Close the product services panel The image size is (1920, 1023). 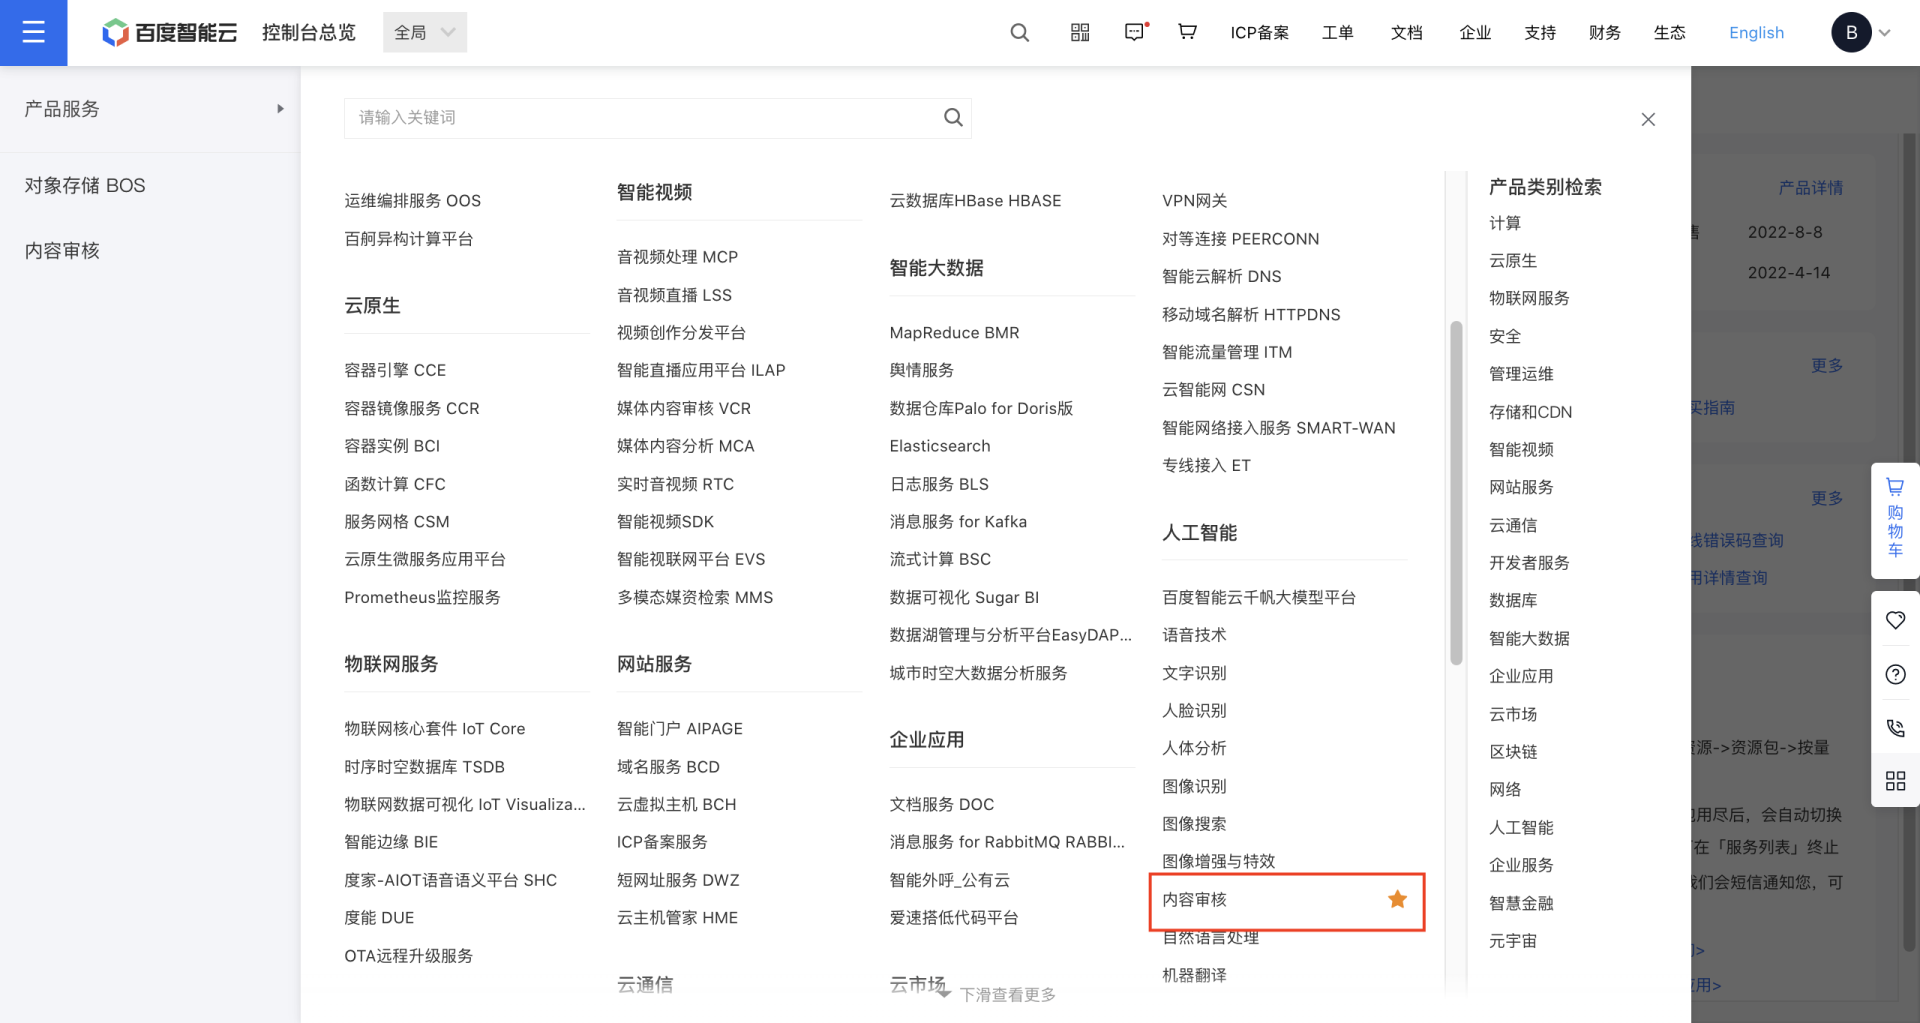point(1648,120)
